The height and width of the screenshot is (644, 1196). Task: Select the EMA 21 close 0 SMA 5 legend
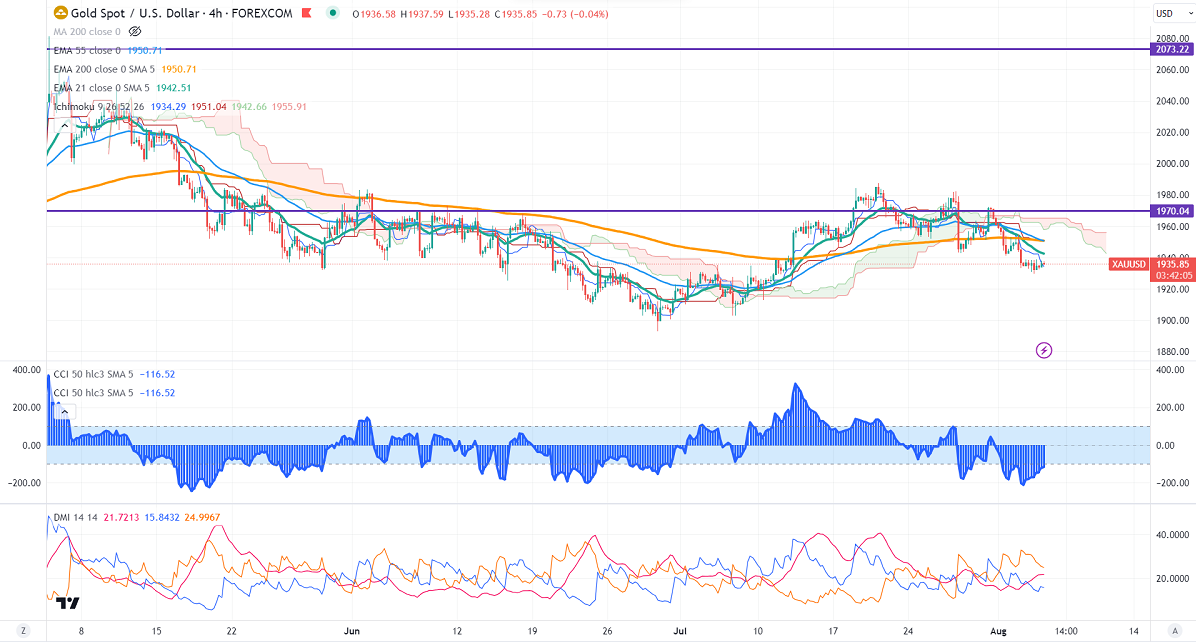point(101,88)
